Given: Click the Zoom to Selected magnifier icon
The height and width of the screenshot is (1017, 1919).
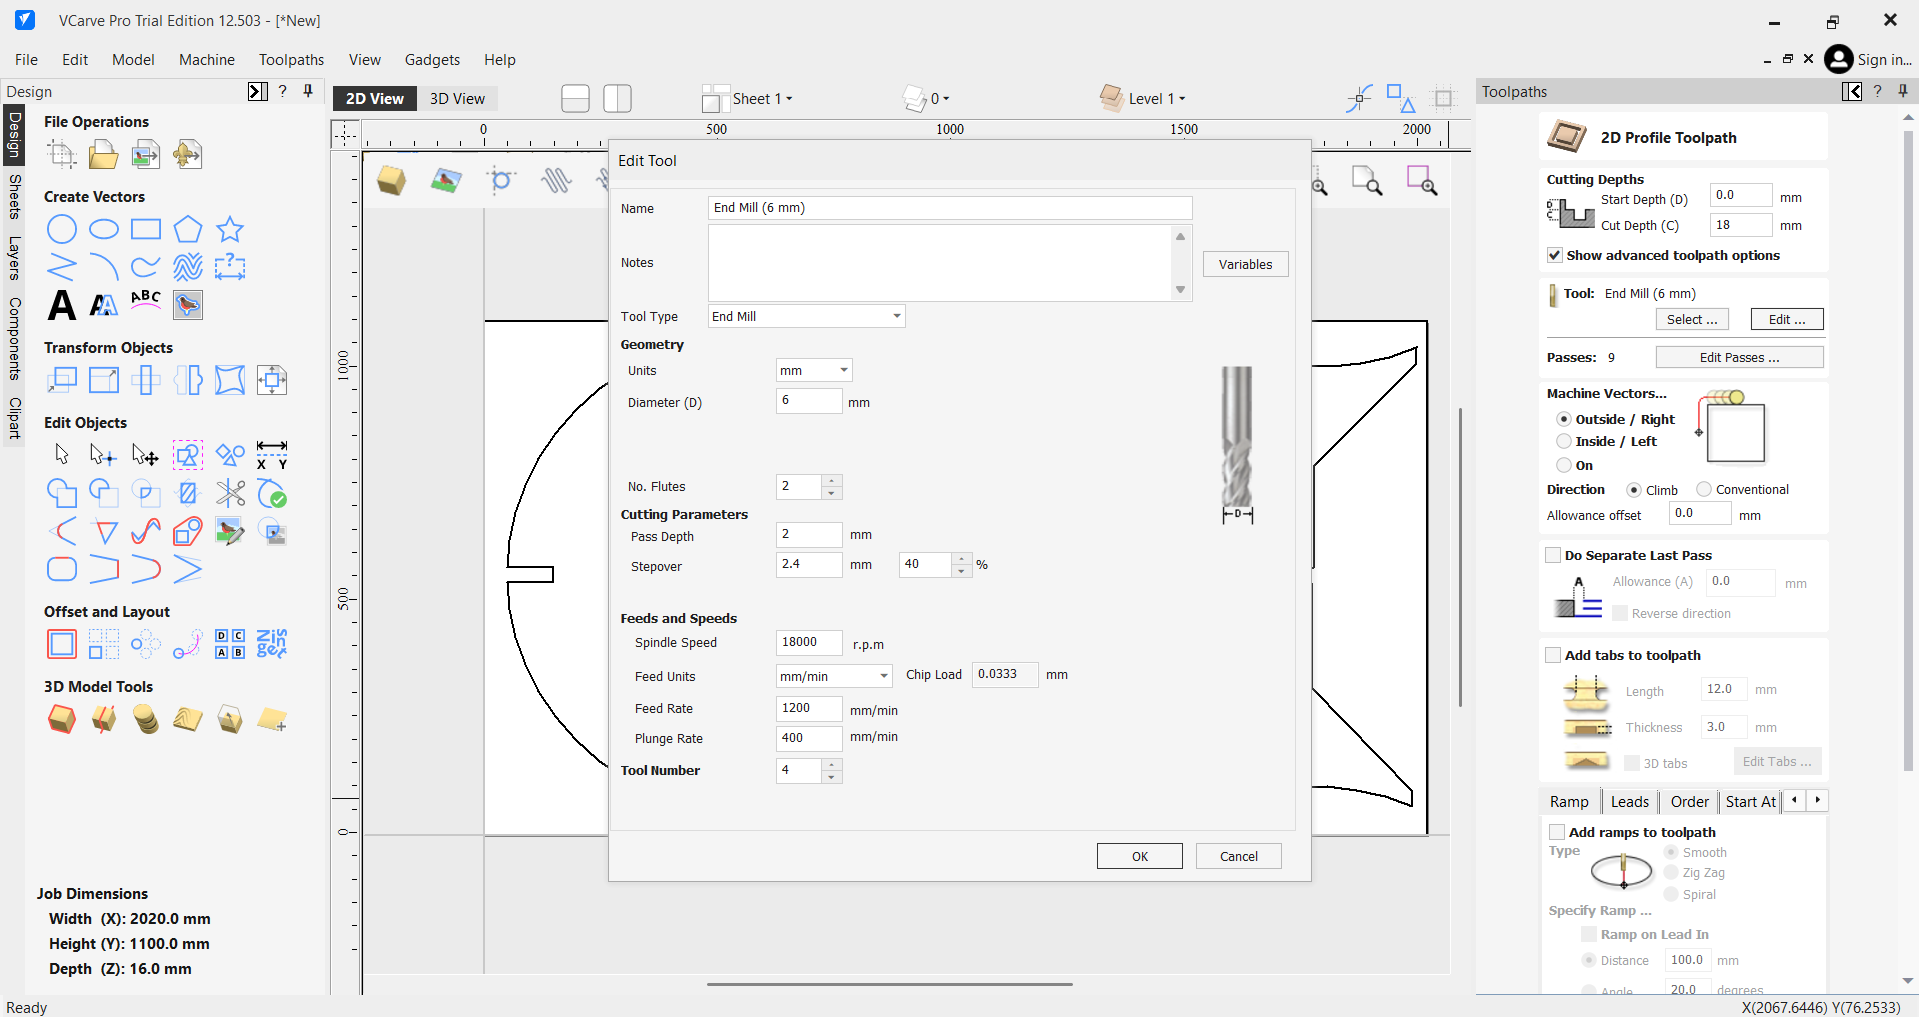Looking at the screenshot, I should (1422, 181).
